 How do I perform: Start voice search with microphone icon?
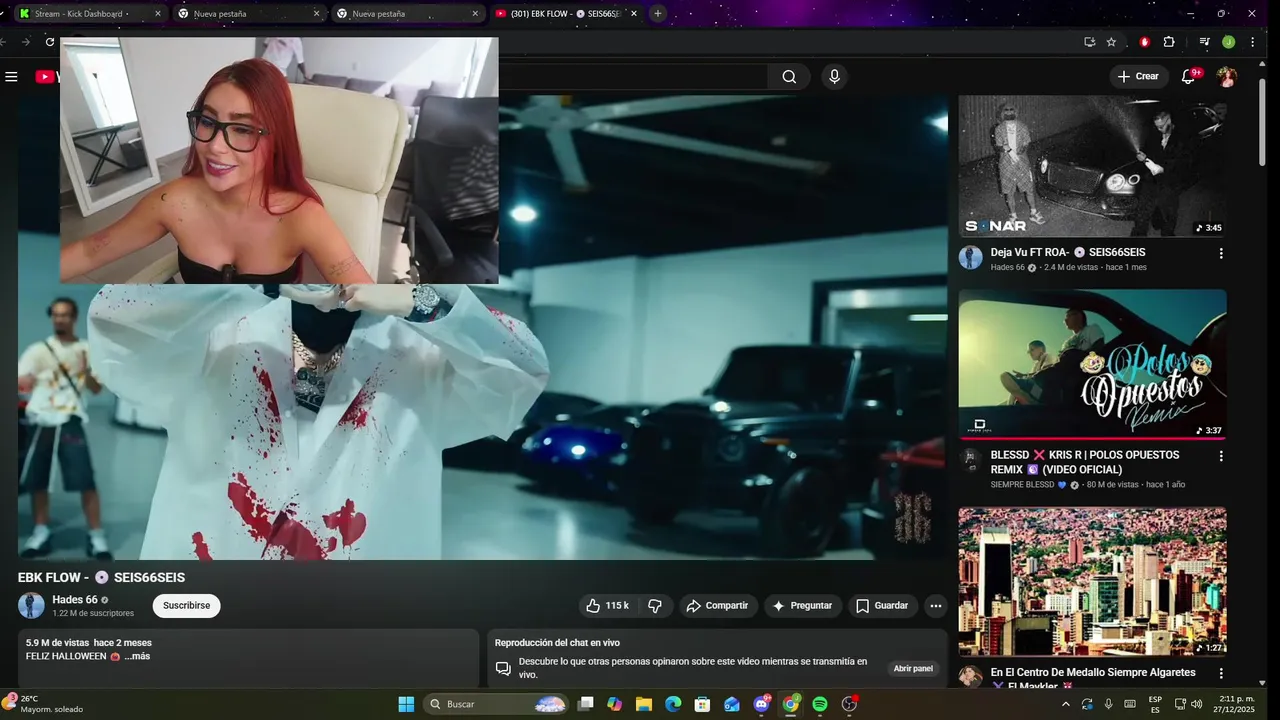point(834,77)
